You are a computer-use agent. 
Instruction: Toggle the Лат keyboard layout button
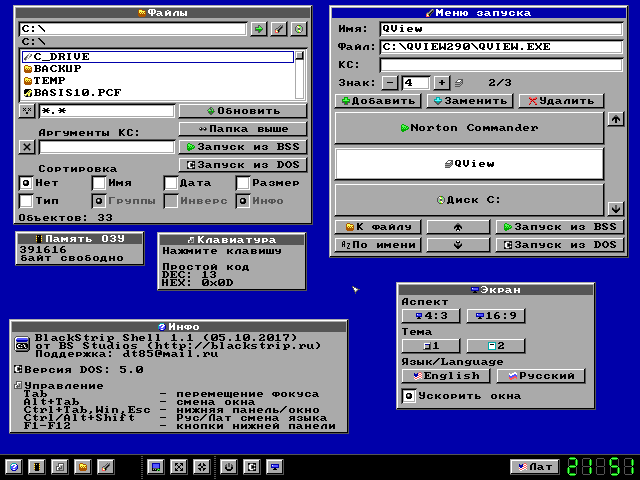tap(535, 467)
